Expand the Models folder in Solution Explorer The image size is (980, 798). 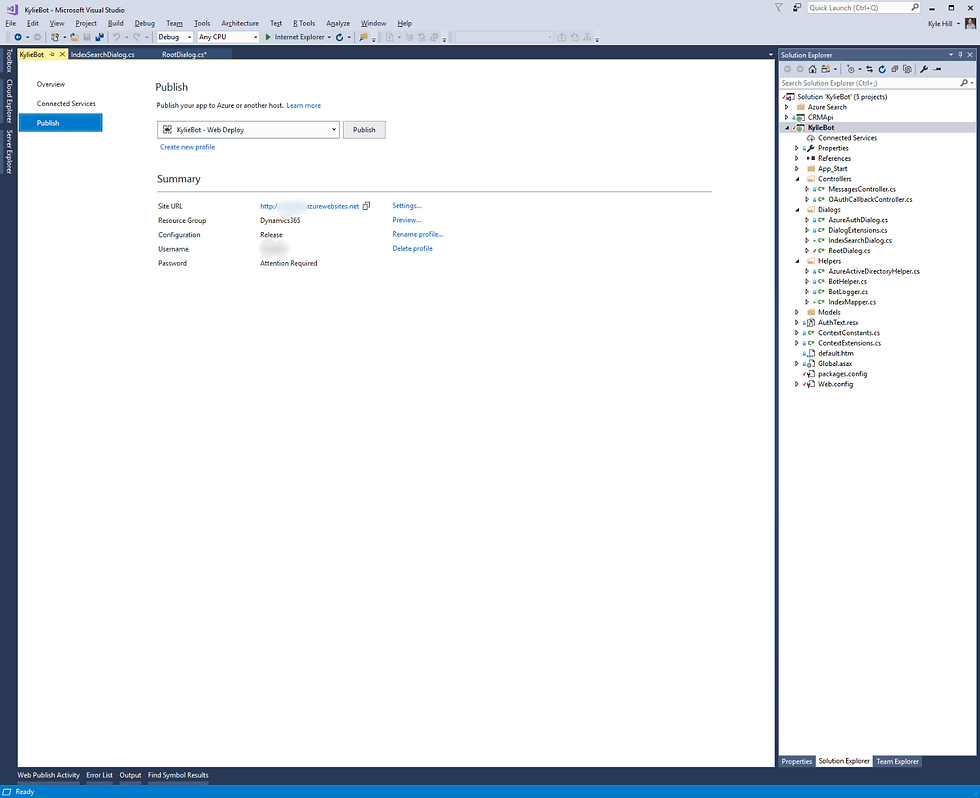(x=797, y=312)
